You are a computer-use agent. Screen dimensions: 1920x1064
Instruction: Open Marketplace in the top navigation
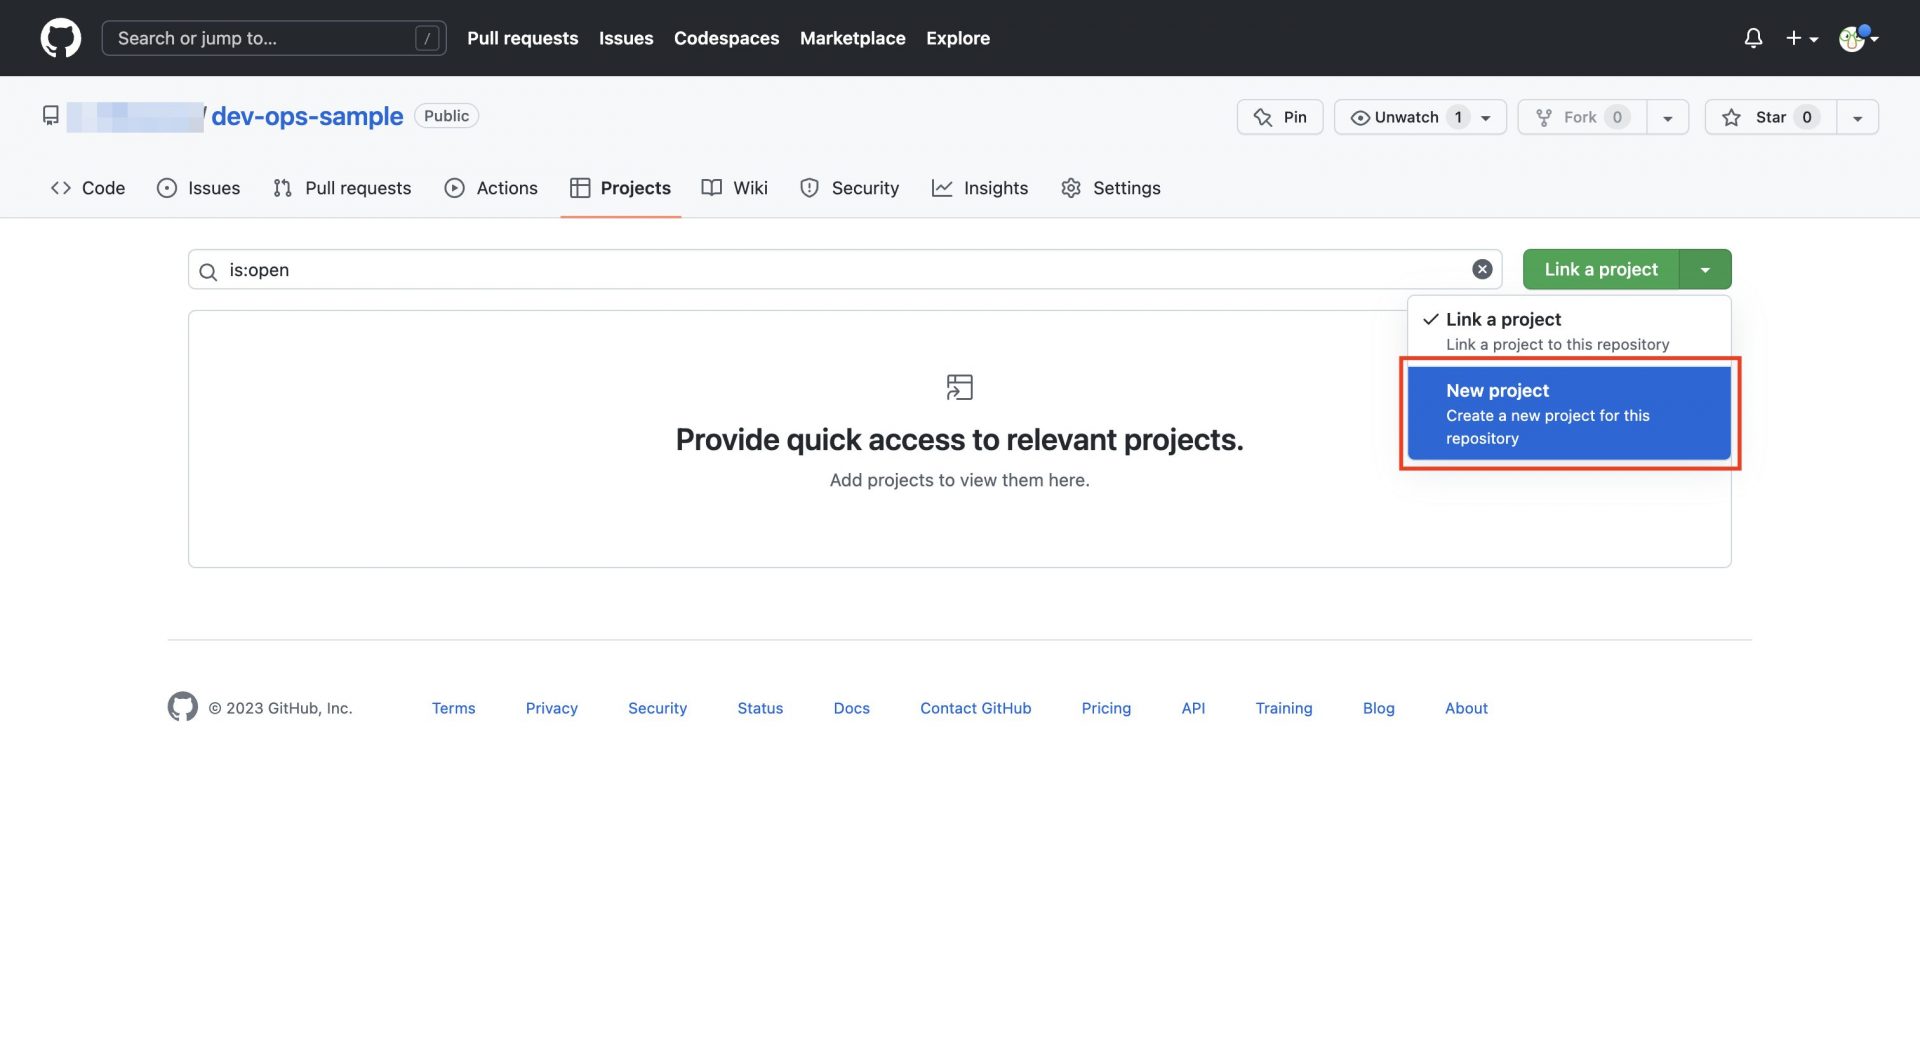852,38
